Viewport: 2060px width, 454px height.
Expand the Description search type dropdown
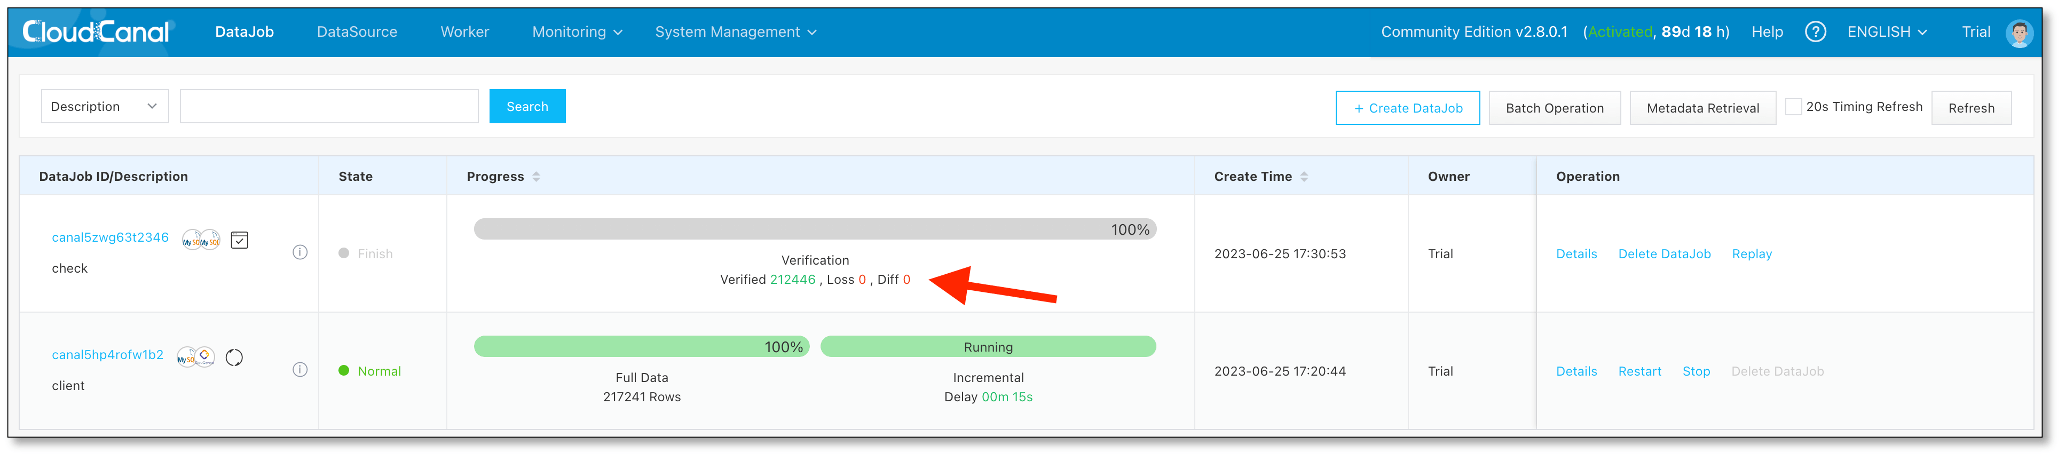104,107
